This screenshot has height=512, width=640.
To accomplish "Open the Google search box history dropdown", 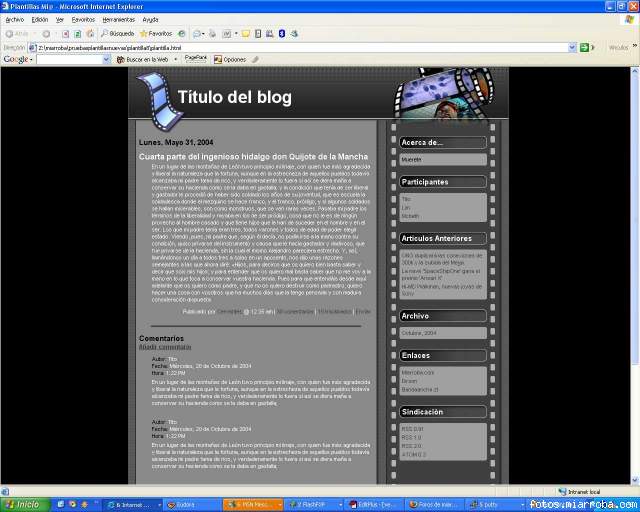I will [x=107, y=60].
